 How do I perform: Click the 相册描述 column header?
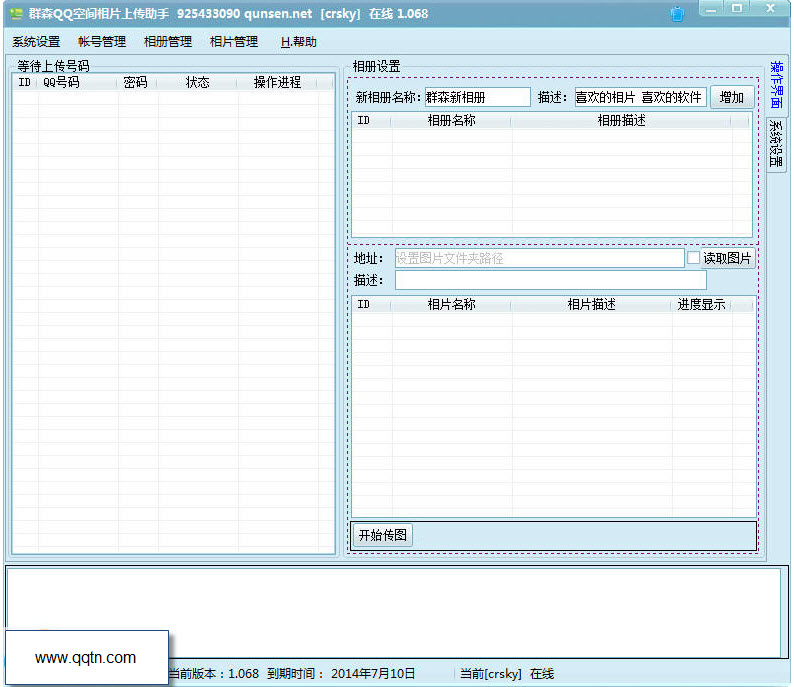coord(621,120)
